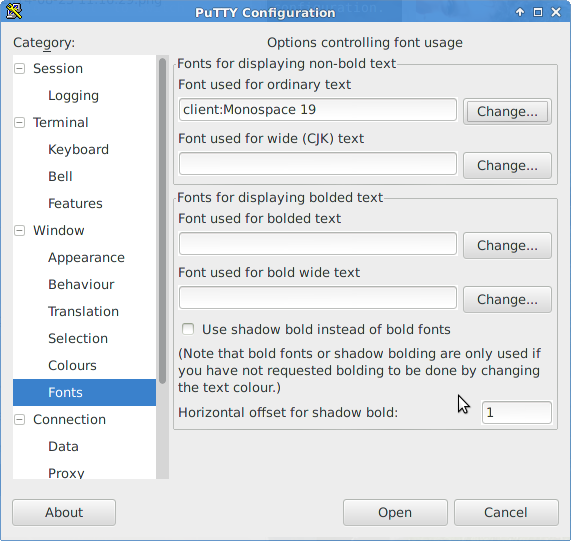This screenshot has height=541, width=571.
Task: Open the Selection category
Action: (78, 339)
